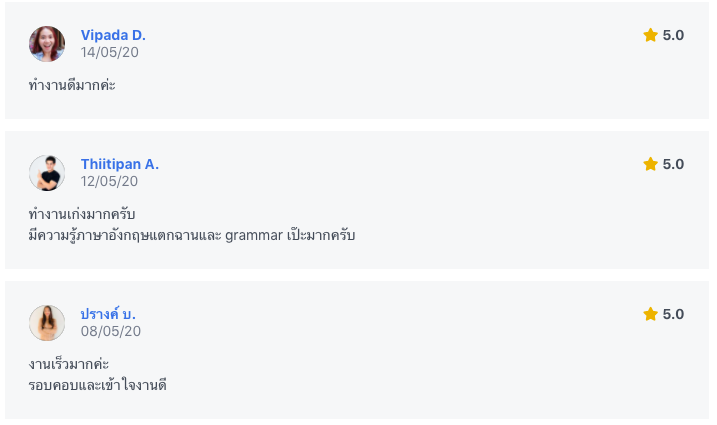Select ปรางค์ บ.'s 5.0 rating number
This screenshot has height=425, width=717.
tap(673, 314)
